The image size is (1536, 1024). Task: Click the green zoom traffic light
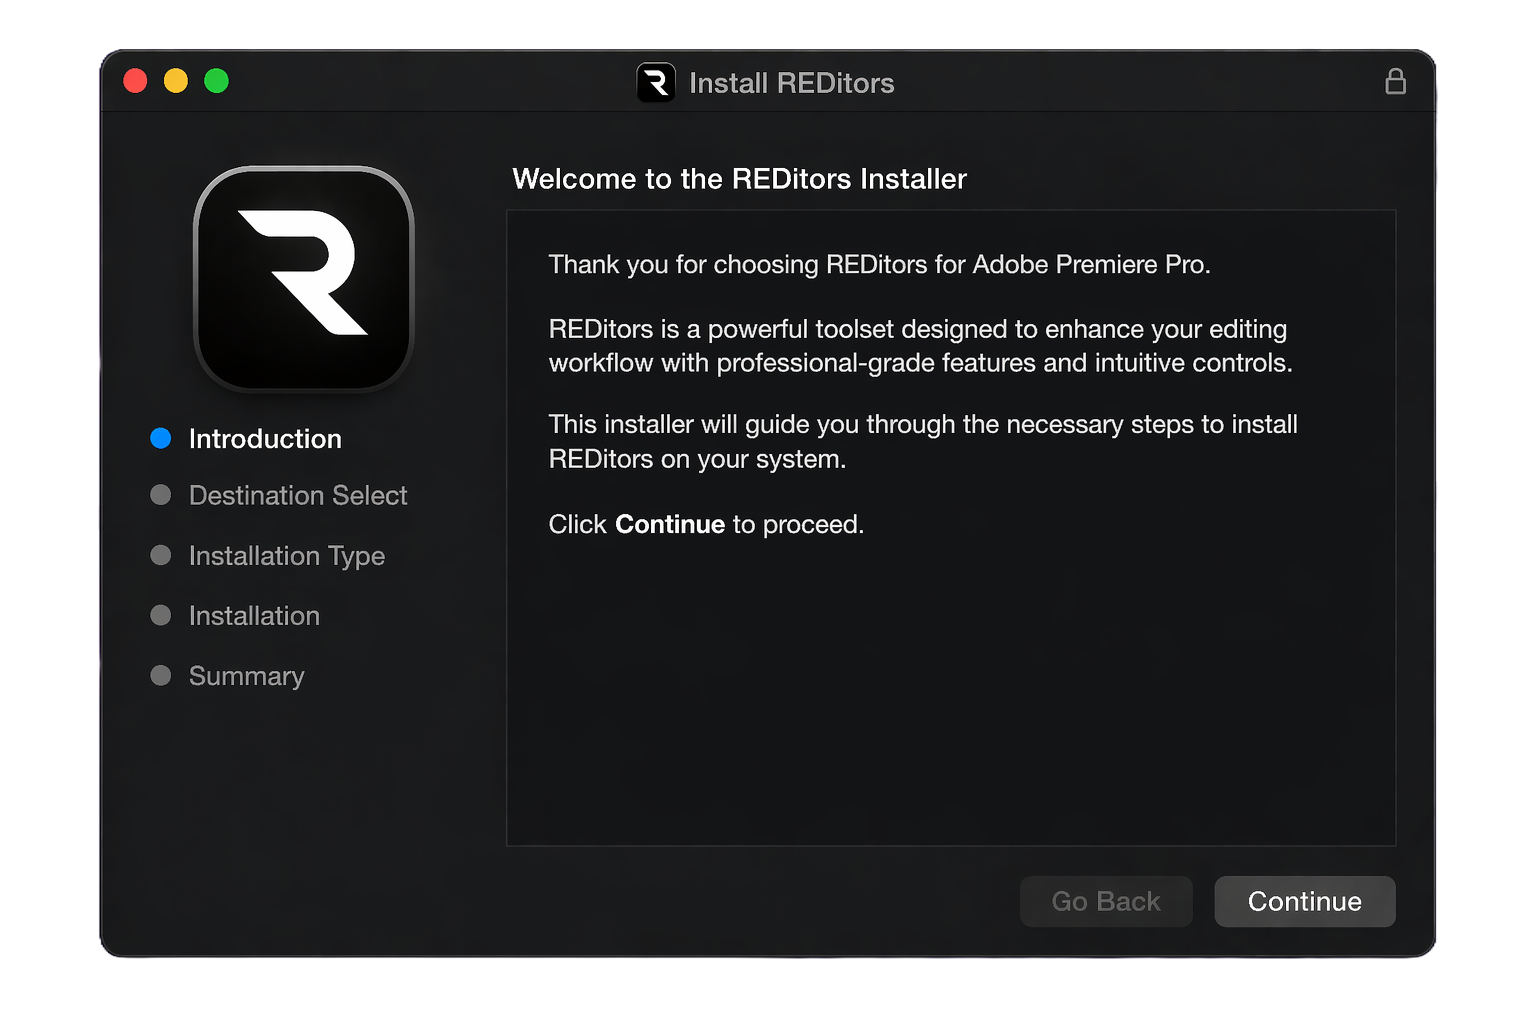[x=216, y=81]
